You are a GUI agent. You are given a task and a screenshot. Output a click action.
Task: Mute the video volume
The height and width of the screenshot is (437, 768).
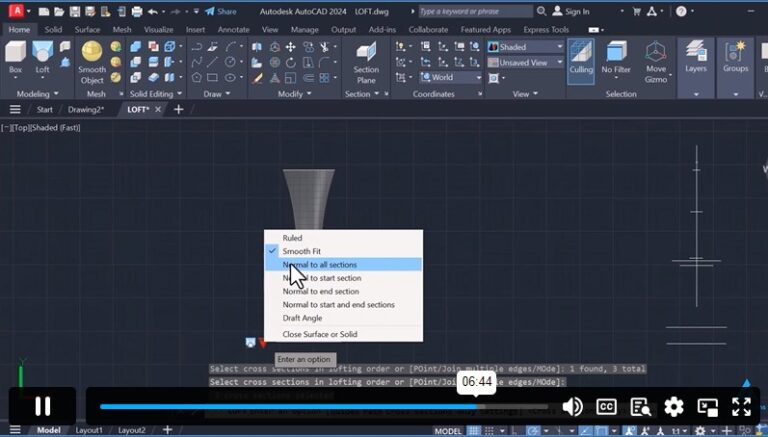tap(572, 407)
